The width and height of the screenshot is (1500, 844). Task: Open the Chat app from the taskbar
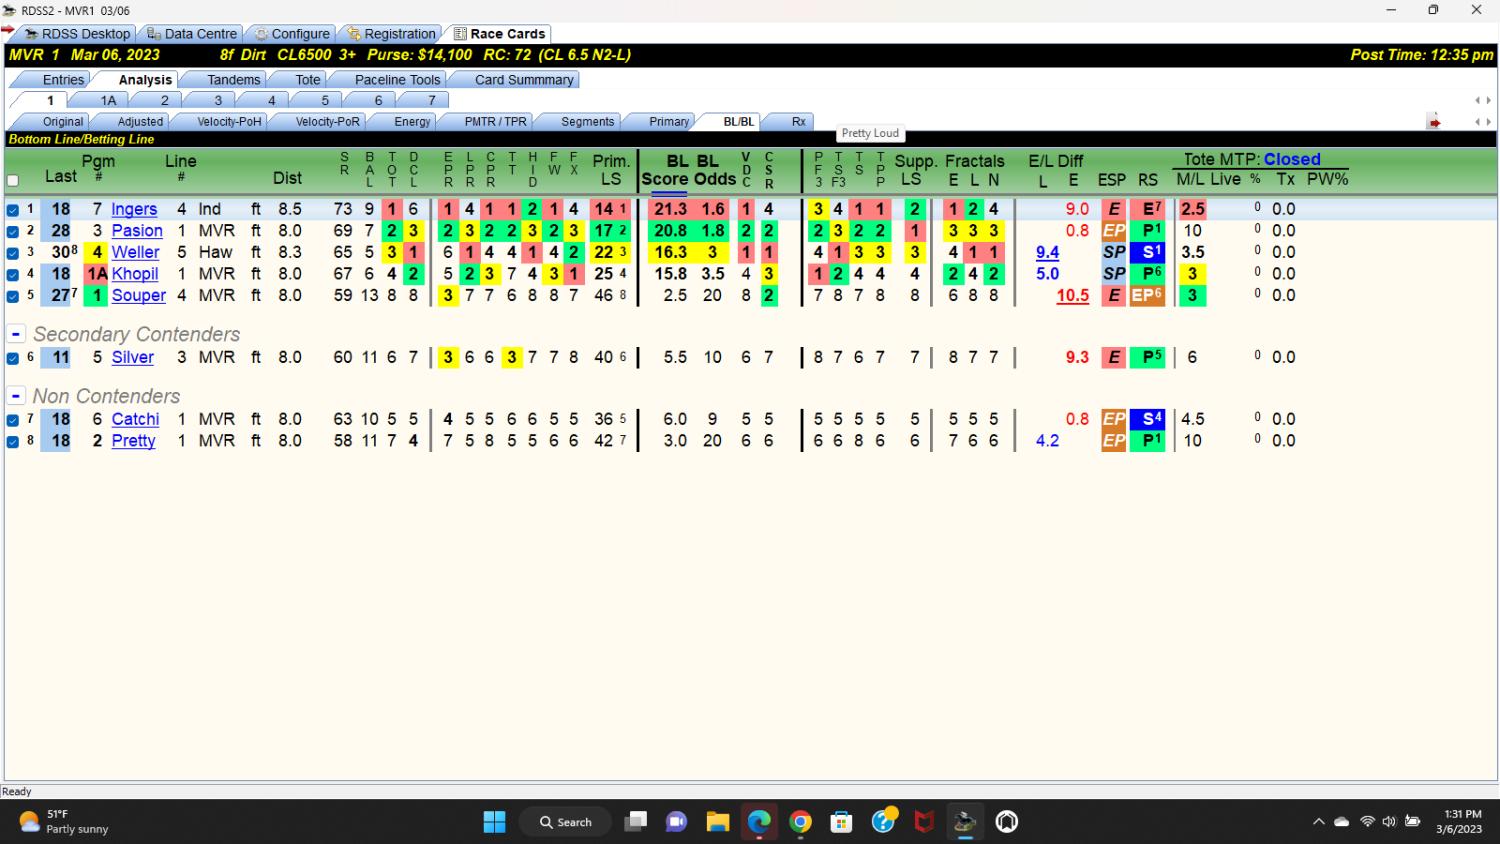676,822
